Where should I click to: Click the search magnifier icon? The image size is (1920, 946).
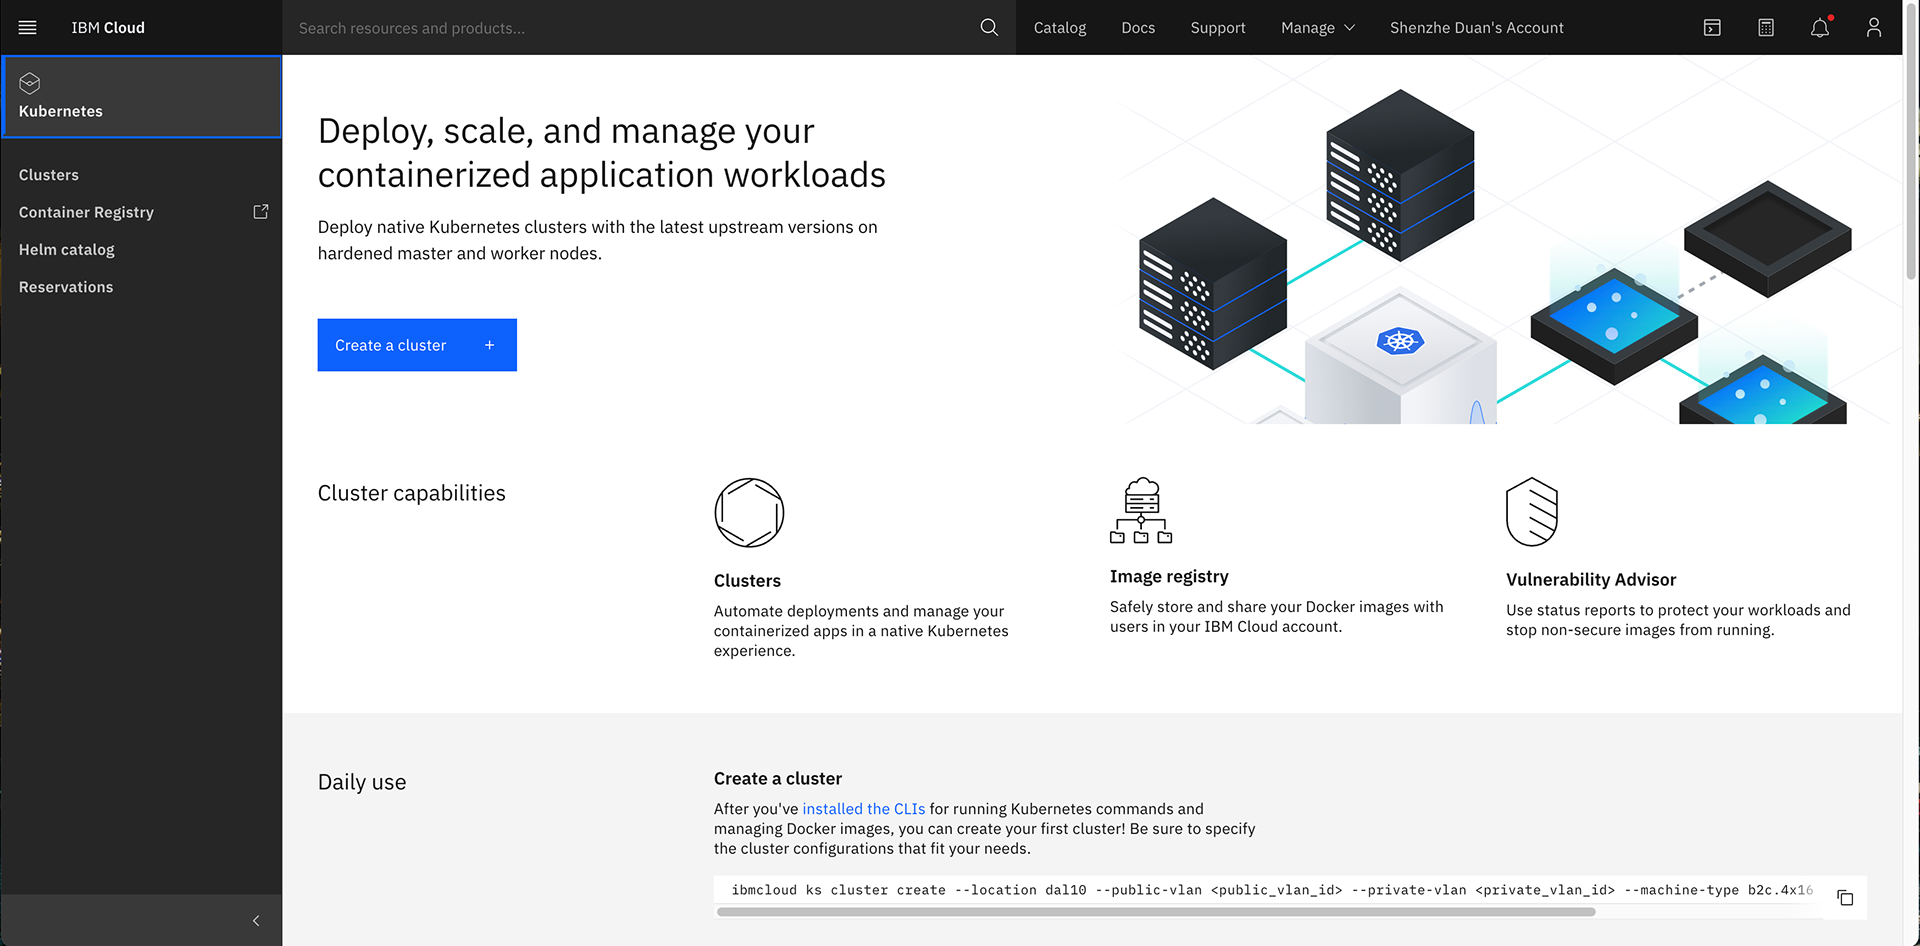coord(989,27)
